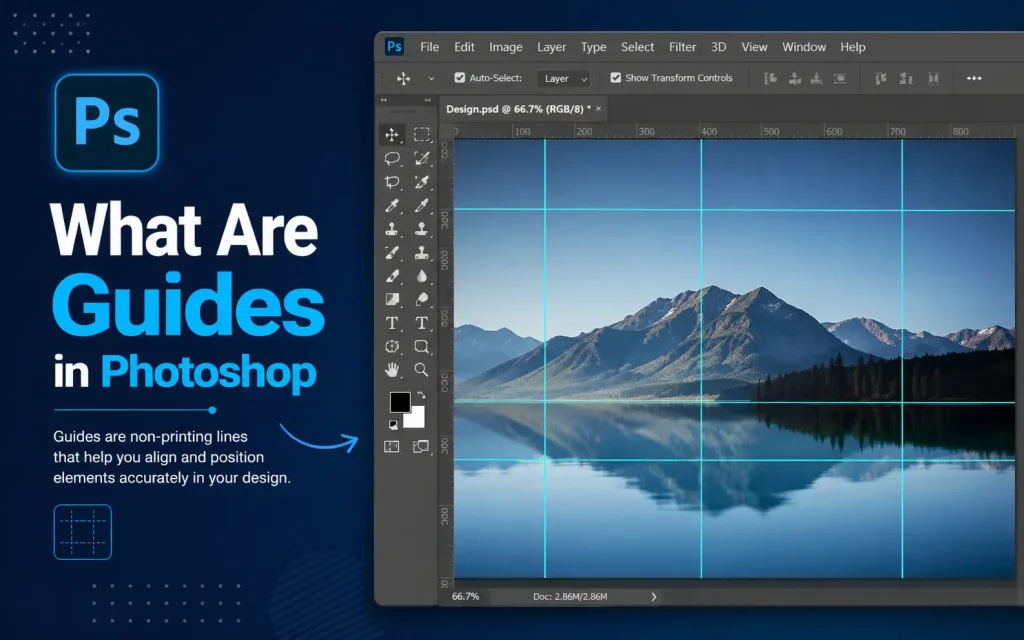Screen dimensions: 1024x640
Task: Click the black foreground color swatch
Action: 400,402
